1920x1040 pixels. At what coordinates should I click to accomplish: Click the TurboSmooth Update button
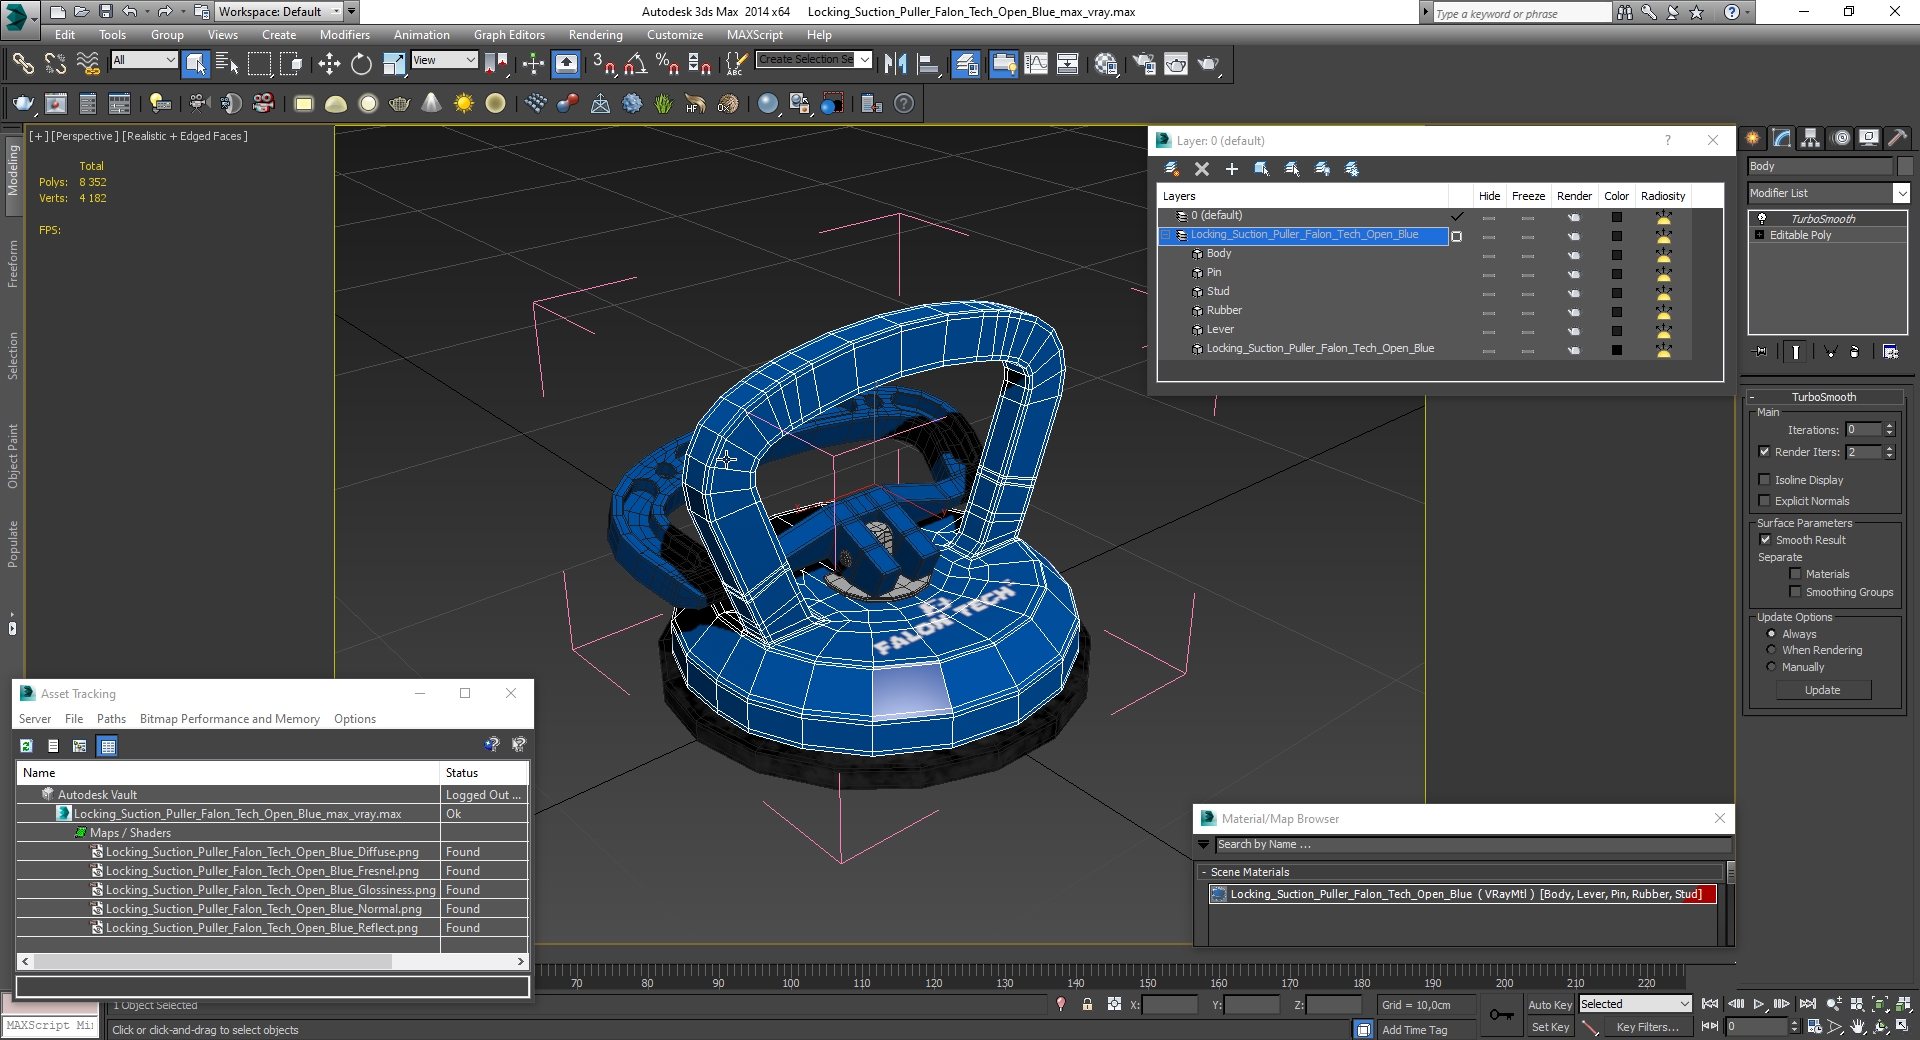pyautogui.click(x=1822, y=690)
